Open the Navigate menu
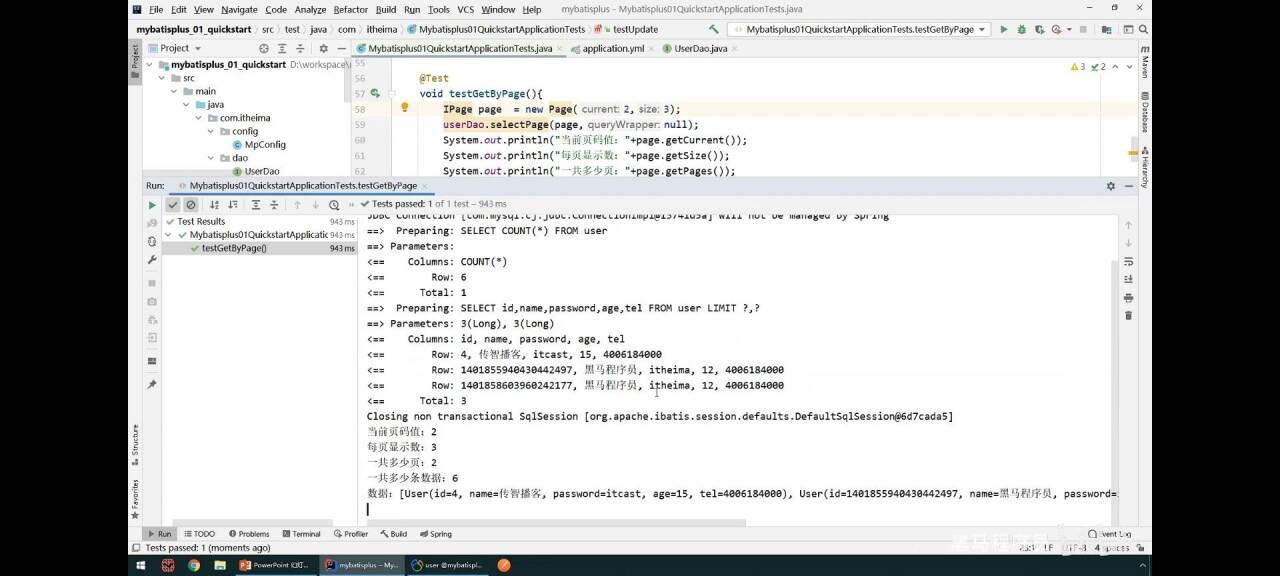1280x576 pixels. click(239, 9)
